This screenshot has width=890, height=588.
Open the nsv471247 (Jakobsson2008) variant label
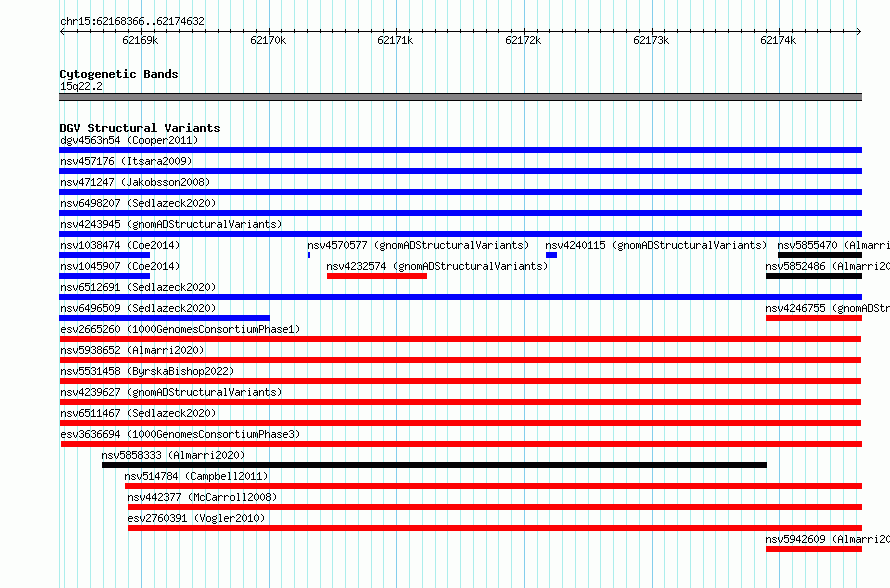coord(135,182)
